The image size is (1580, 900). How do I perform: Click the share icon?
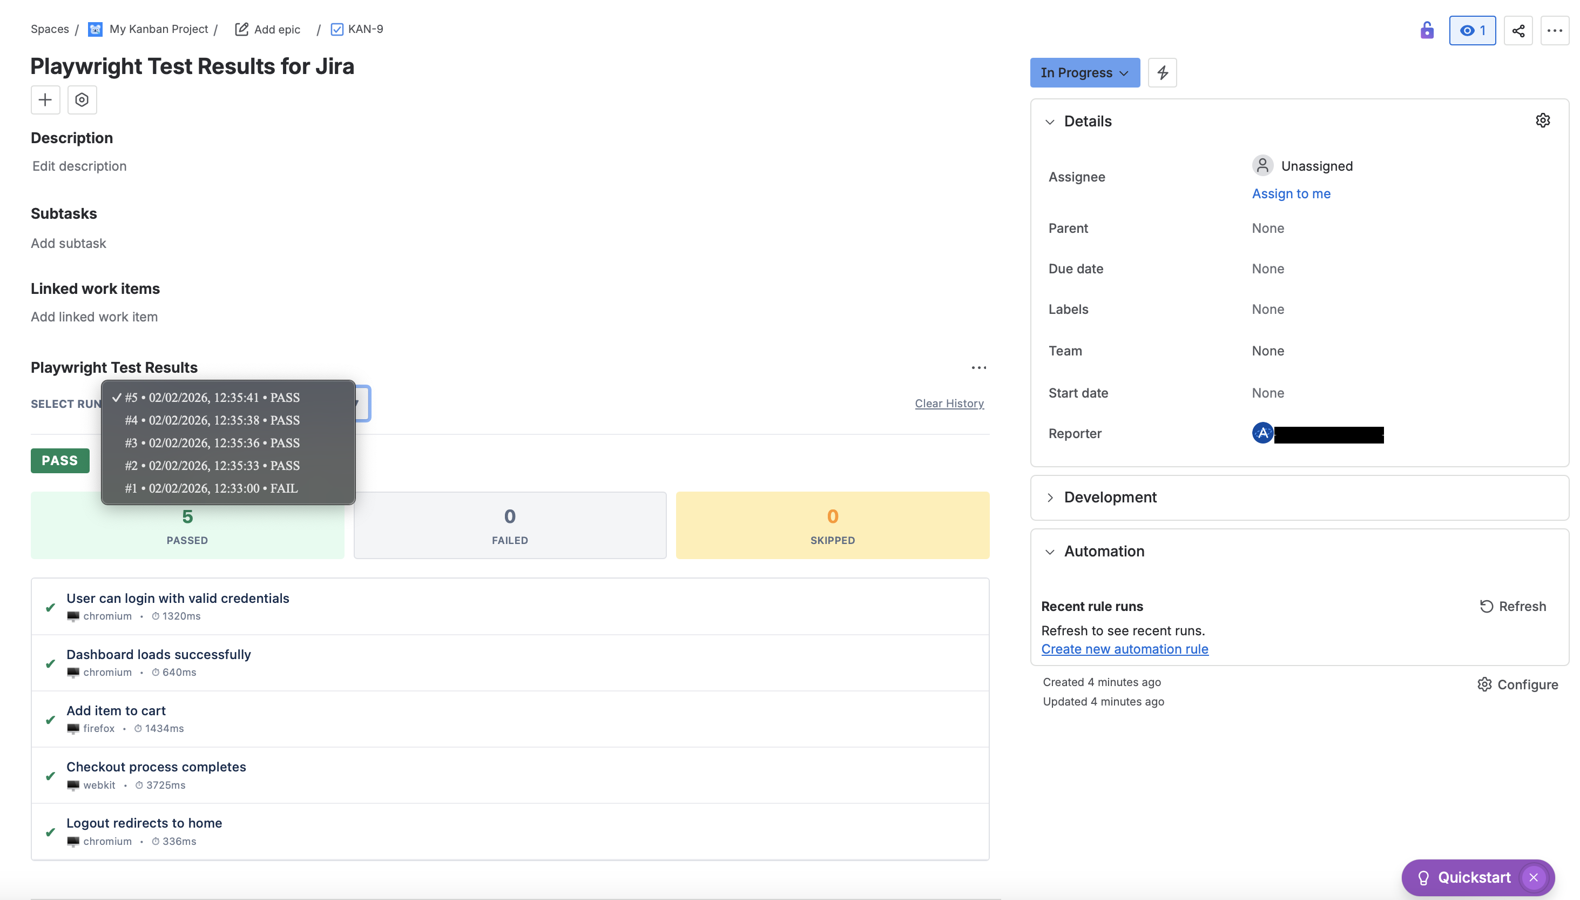point(1518,30)
